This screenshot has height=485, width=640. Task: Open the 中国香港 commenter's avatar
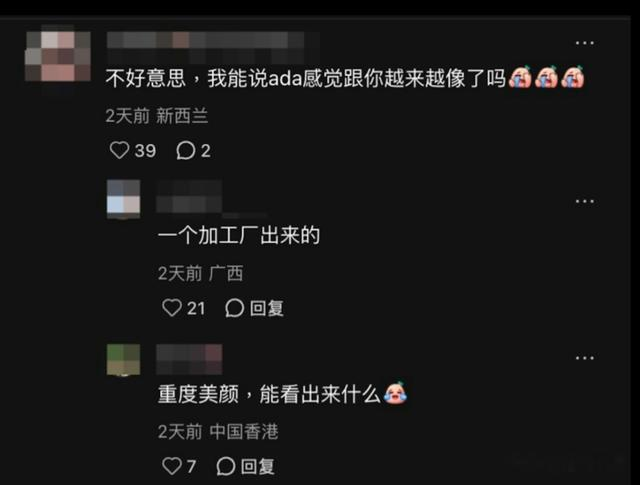[124, 359]
